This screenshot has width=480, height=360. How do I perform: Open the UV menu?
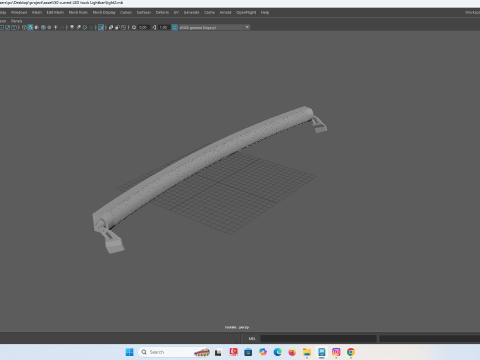pyautogui.click(x=176, y=12)
